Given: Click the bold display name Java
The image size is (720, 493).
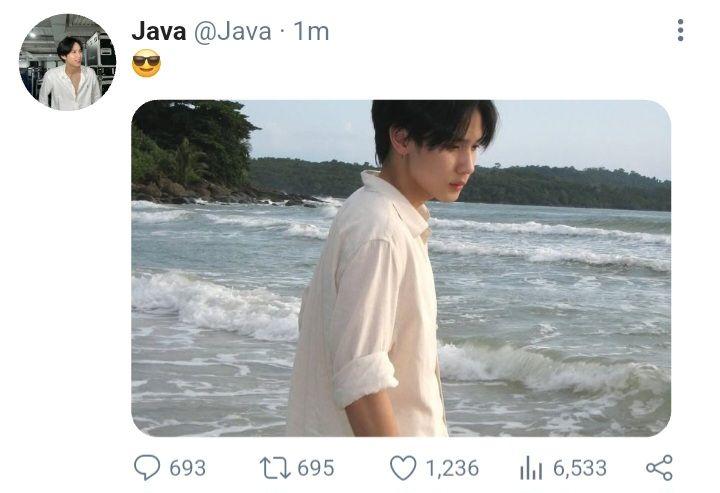Looking at the screenshot, I should (x=158, y=32).
